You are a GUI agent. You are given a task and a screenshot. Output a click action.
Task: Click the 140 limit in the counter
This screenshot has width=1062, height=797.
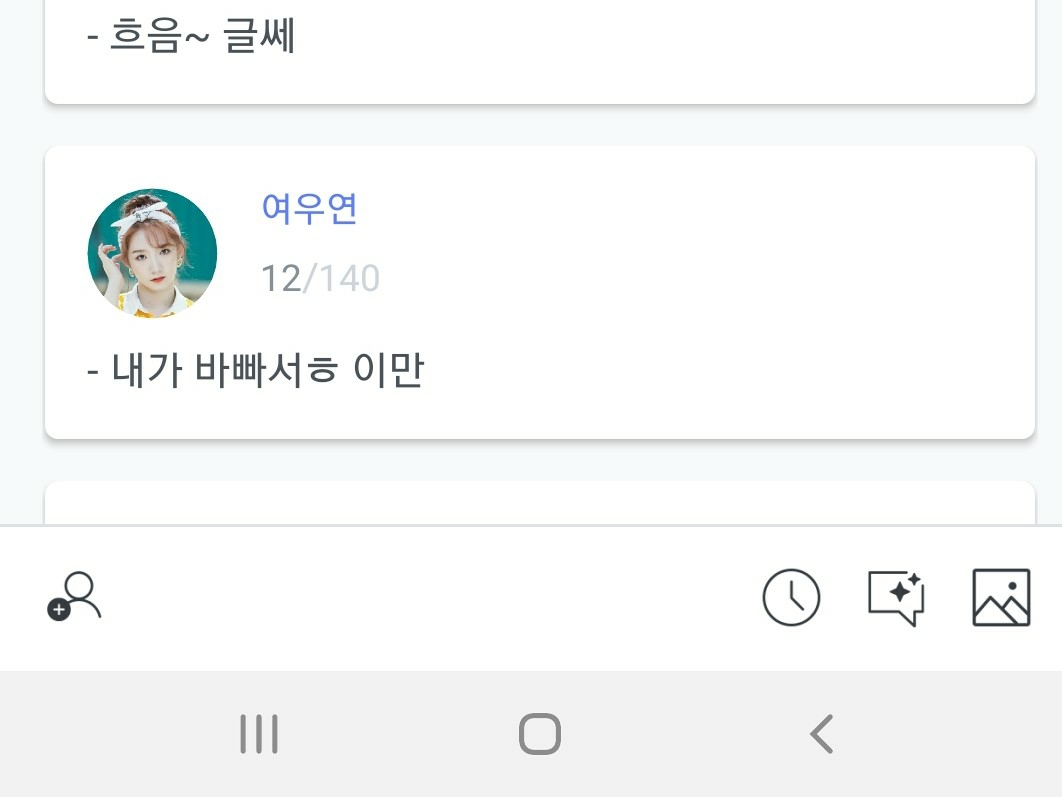tap(350, 278)
